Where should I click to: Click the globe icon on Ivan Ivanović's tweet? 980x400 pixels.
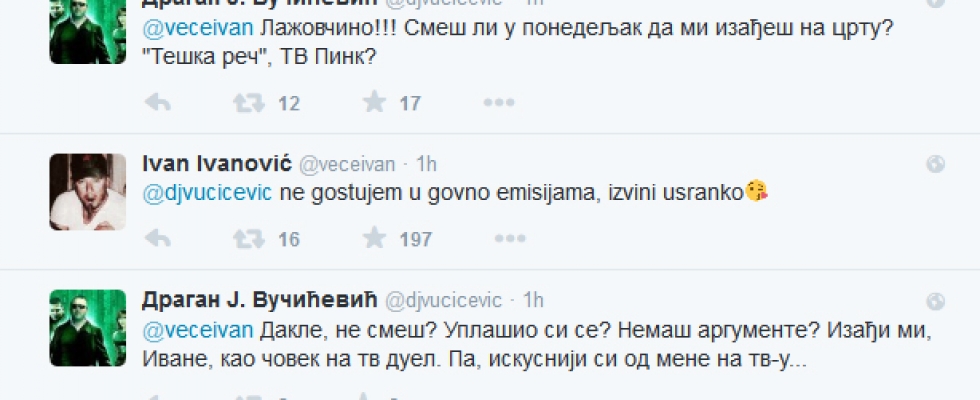(935, 164)
